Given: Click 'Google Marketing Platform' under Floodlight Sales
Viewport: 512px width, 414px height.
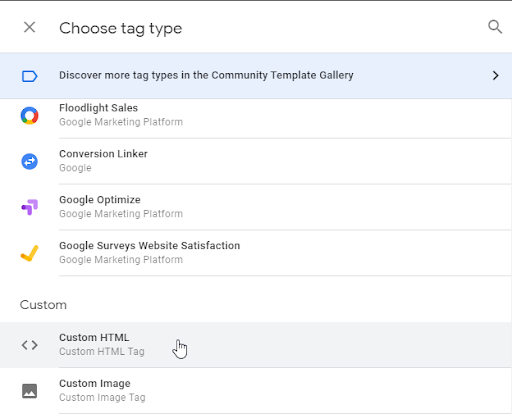Looking at the screenshot, I should tap(121, 122).
